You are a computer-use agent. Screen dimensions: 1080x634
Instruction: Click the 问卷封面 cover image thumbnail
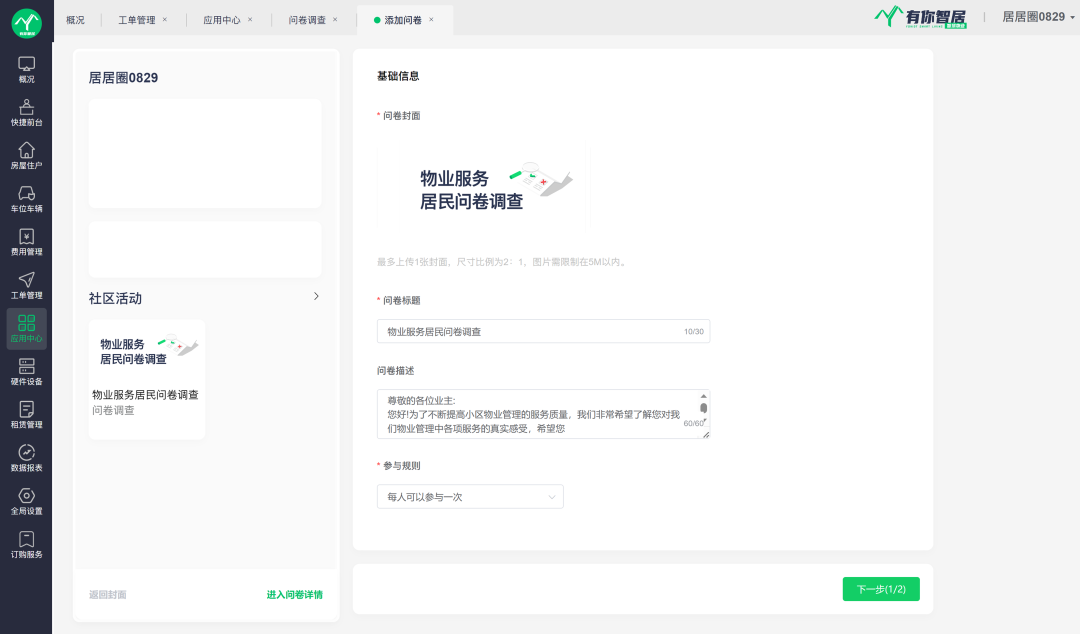pyautogui.click(x=483, y=186)
